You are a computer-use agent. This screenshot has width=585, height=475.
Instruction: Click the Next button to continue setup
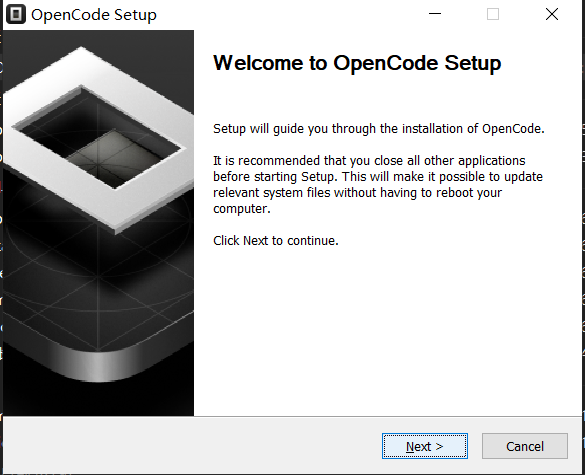pos(425,446)
